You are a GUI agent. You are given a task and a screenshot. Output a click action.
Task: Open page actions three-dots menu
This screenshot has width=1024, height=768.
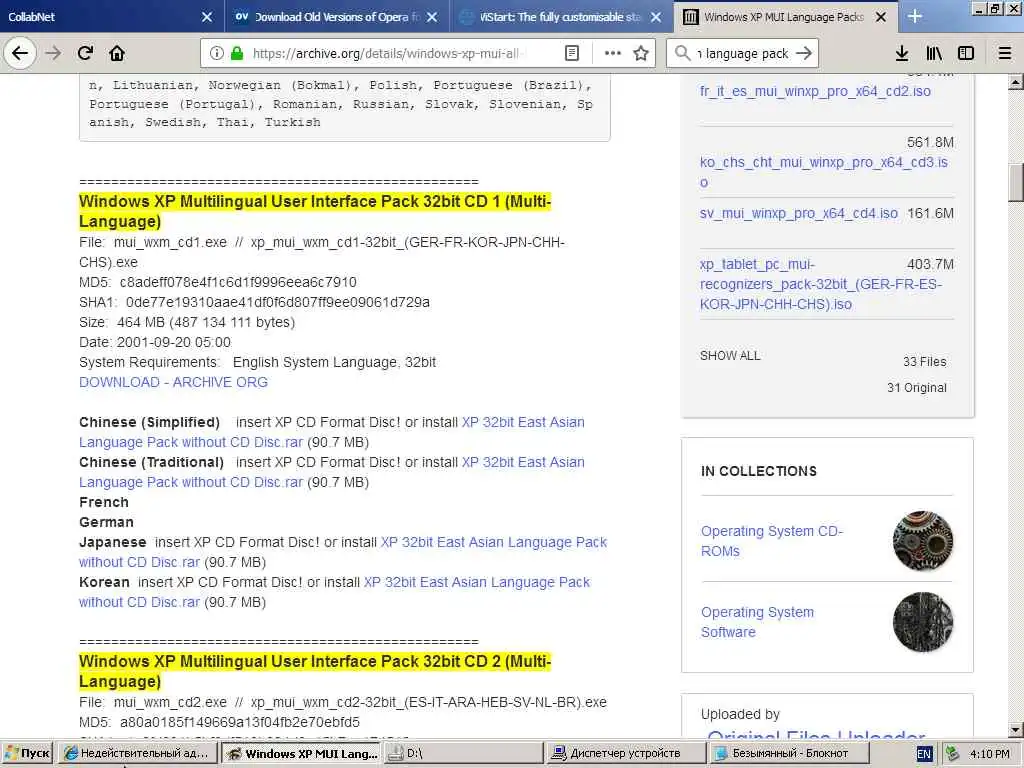click(613, 54)
